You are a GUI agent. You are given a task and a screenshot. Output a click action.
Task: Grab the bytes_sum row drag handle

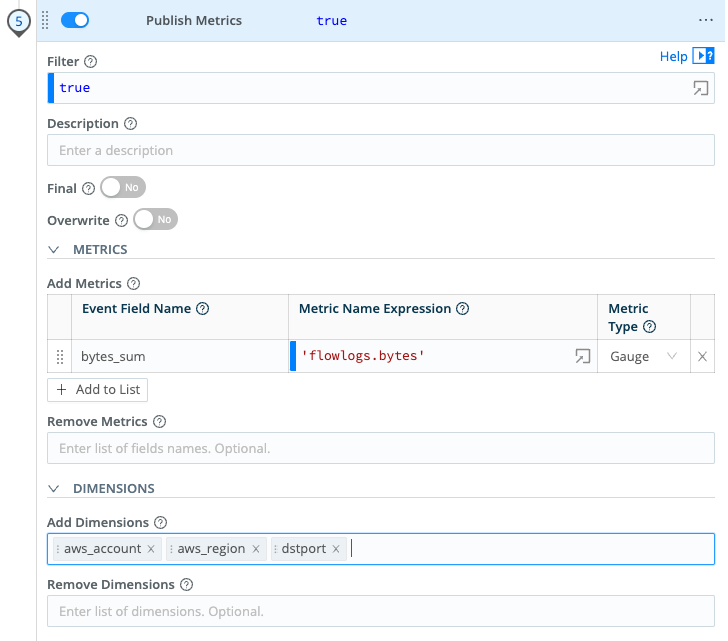click(59, 356)
